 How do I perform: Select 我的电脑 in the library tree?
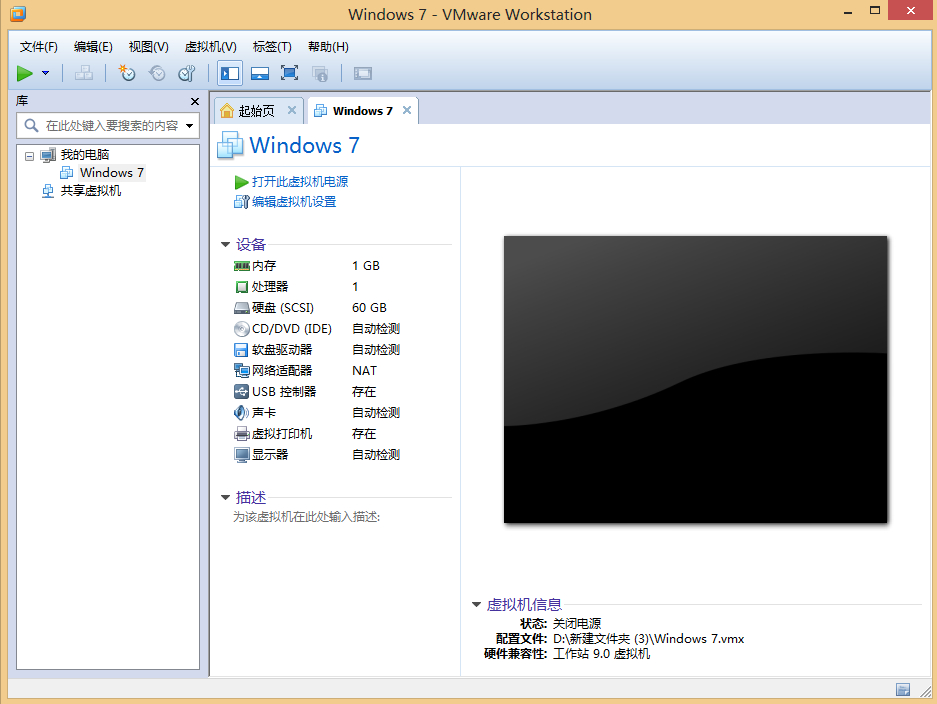tap(85, 155)
